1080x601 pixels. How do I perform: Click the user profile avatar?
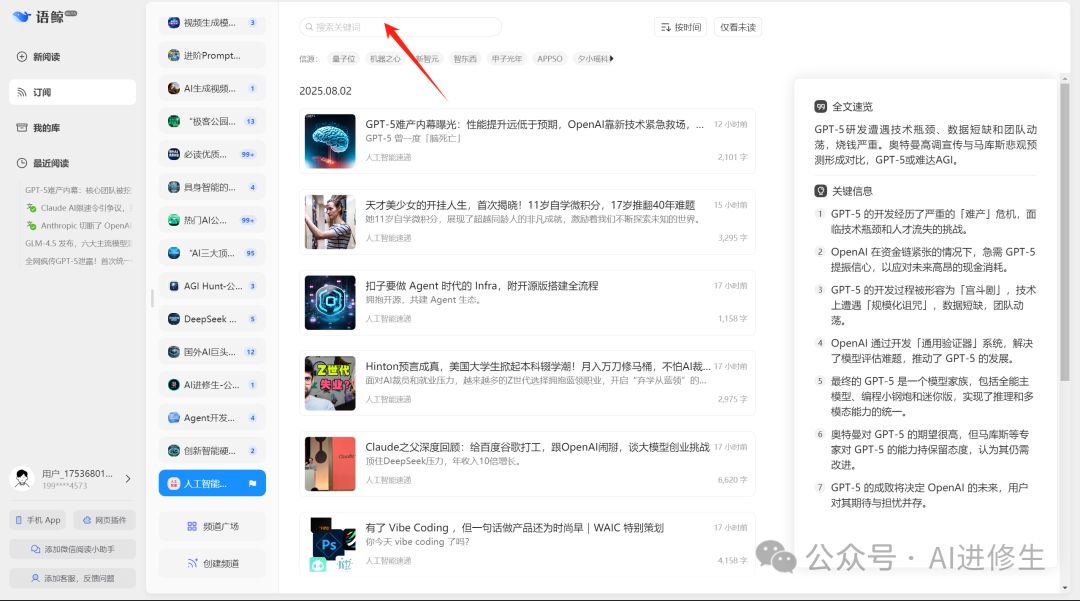pyautogui.click(x=22, y=478)
